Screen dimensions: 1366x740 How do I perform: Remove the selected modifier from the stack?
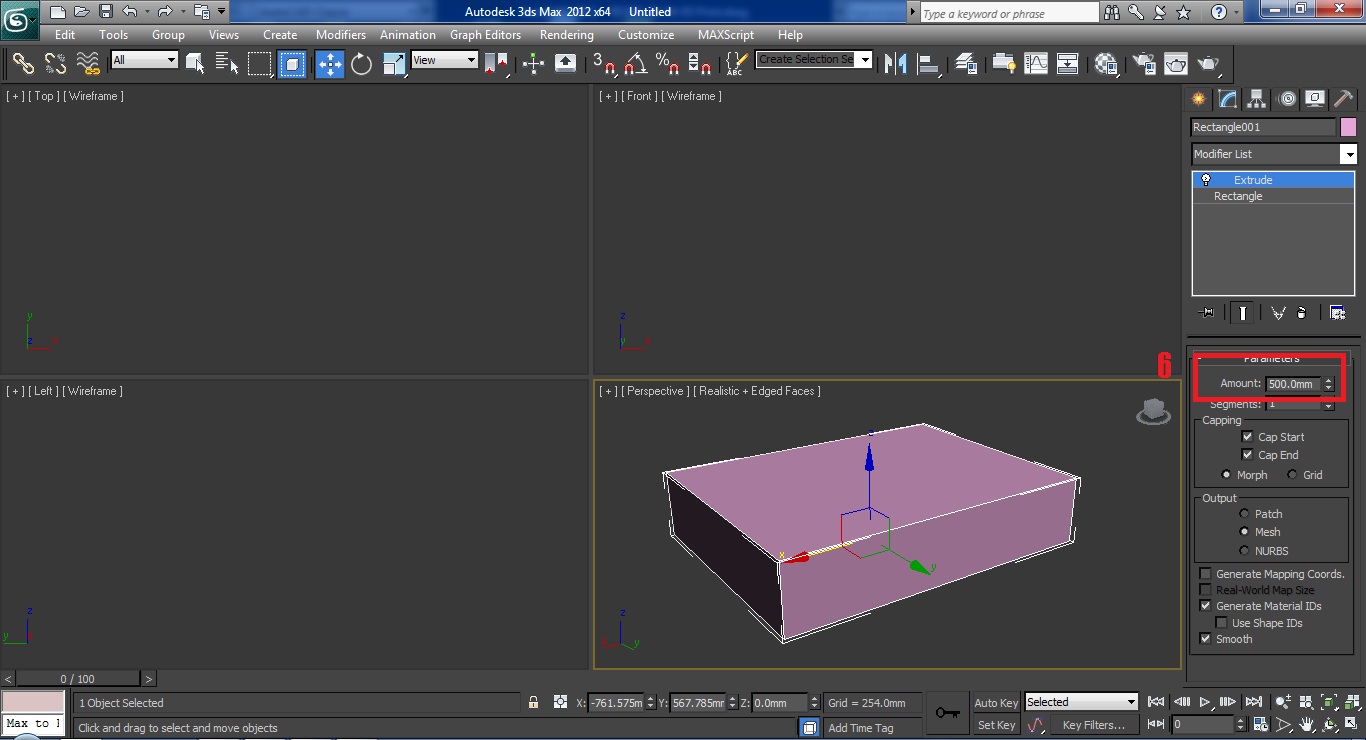click(x=1301, y=312)
